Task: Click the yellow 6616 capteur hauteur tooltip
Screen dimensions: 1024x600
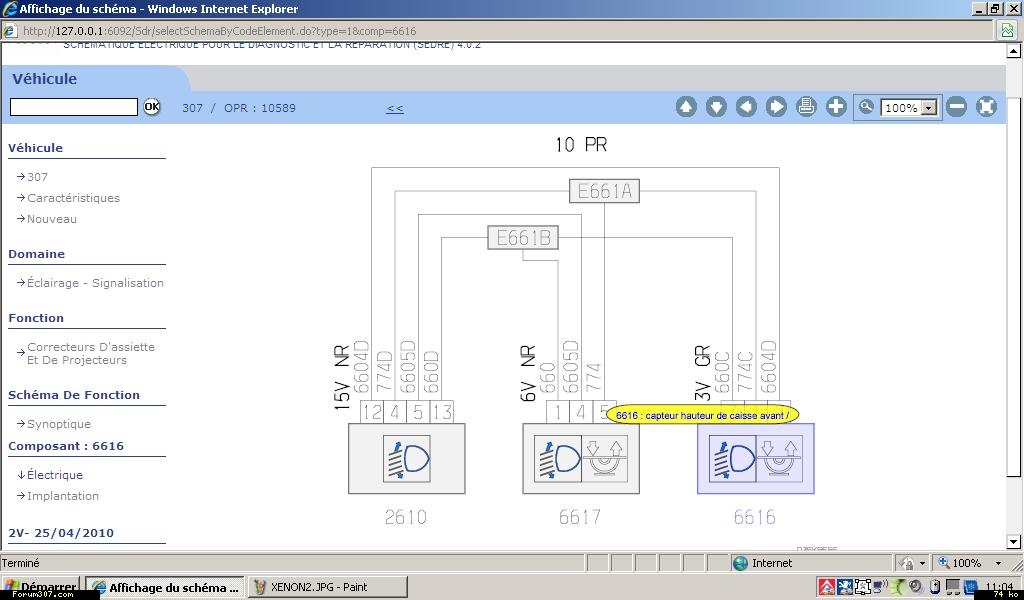Action: 703,415
